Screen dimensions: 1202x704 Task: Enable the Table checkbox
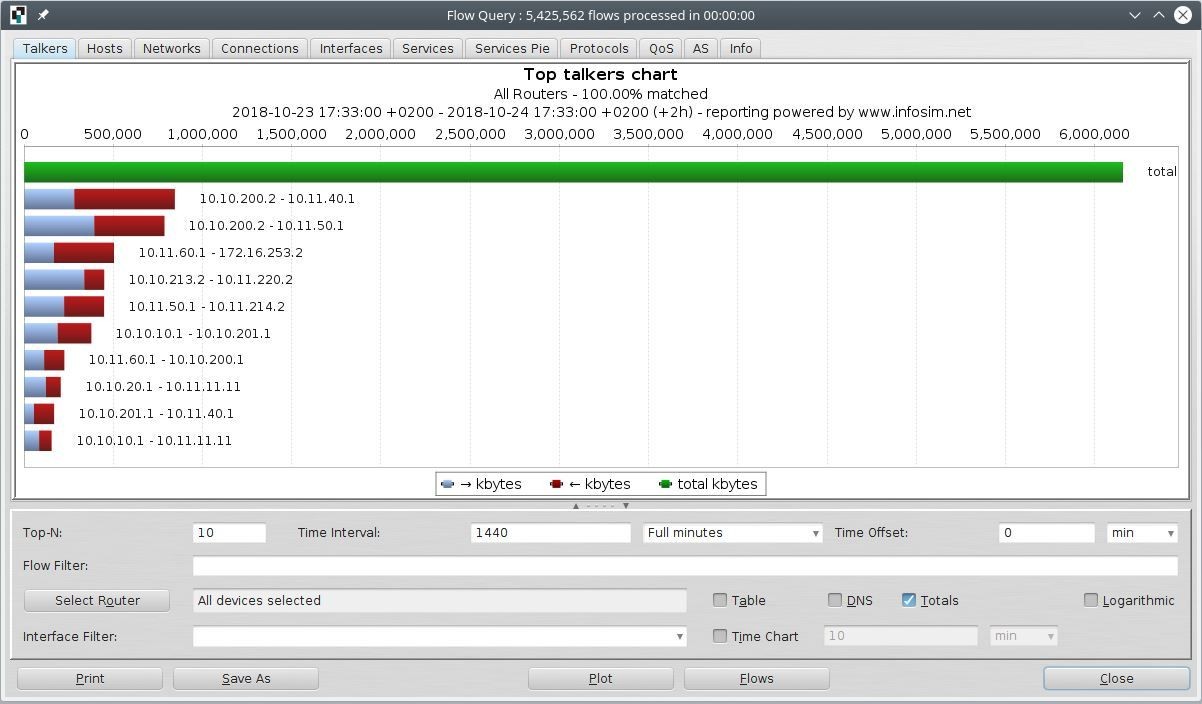click(720, 600)
